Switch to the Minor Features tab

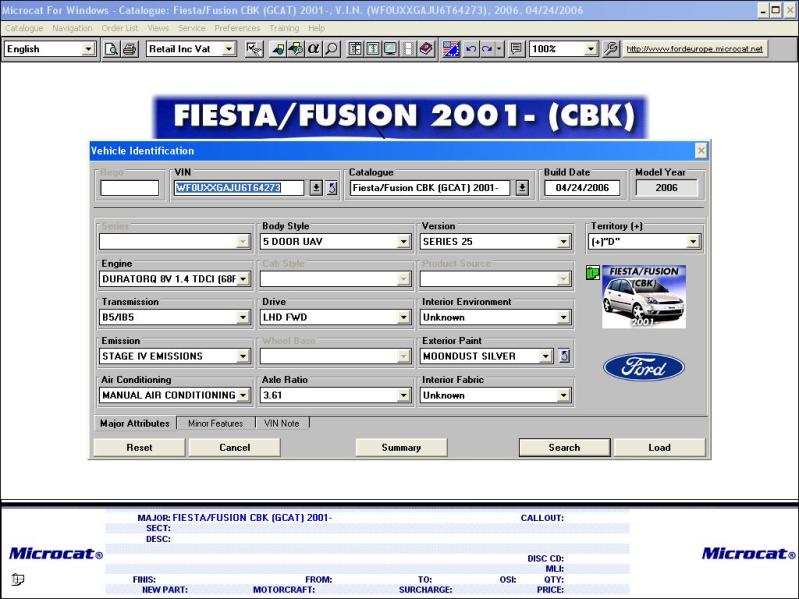point(215,423)
